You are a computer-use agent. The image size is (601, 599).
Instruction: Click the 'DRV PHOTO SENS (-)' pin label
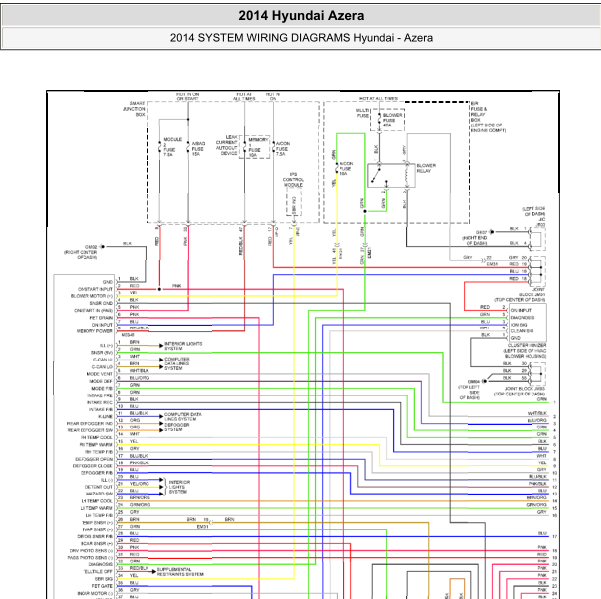click(91, 551)
